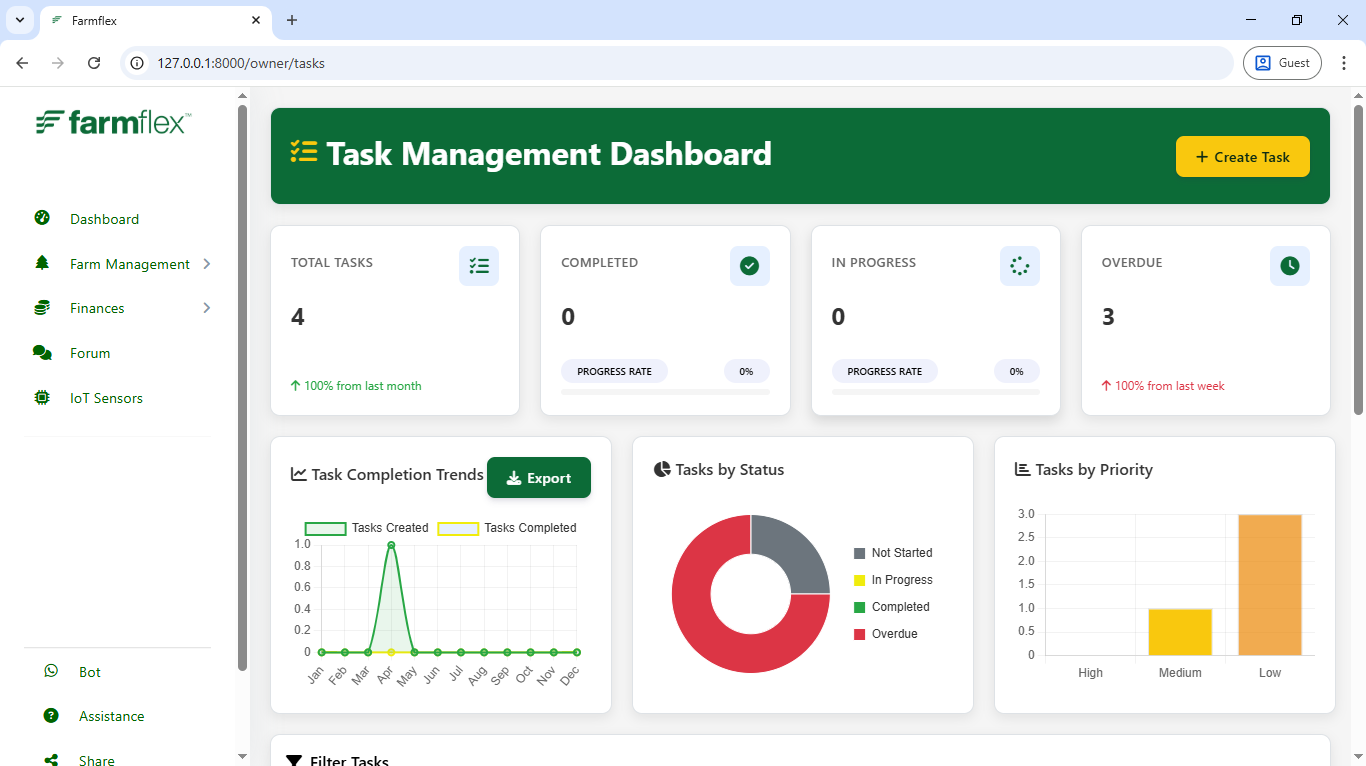Go back using the browser back arrow
Viewport: 1366px width, 766px height.
click(x=22, y=63)
